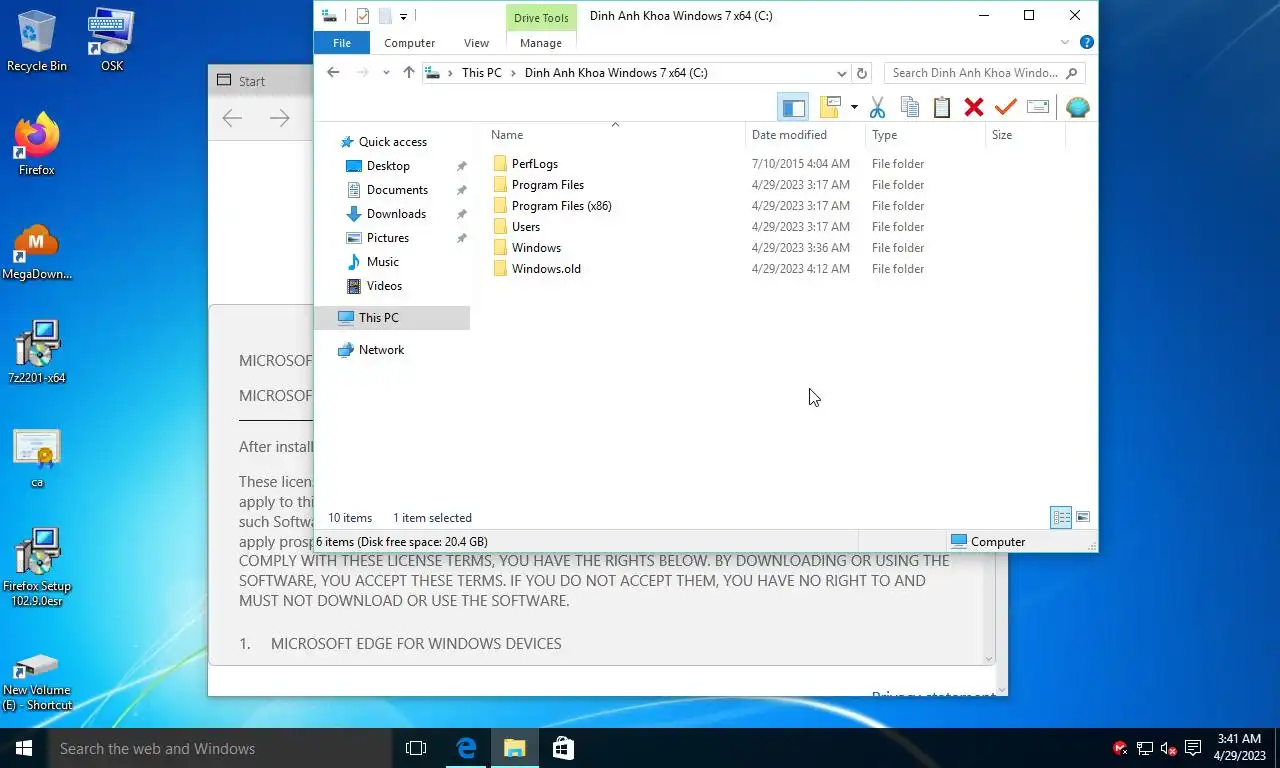
Task: Select Network in navigation pane
Action: (x=381, y=350)
